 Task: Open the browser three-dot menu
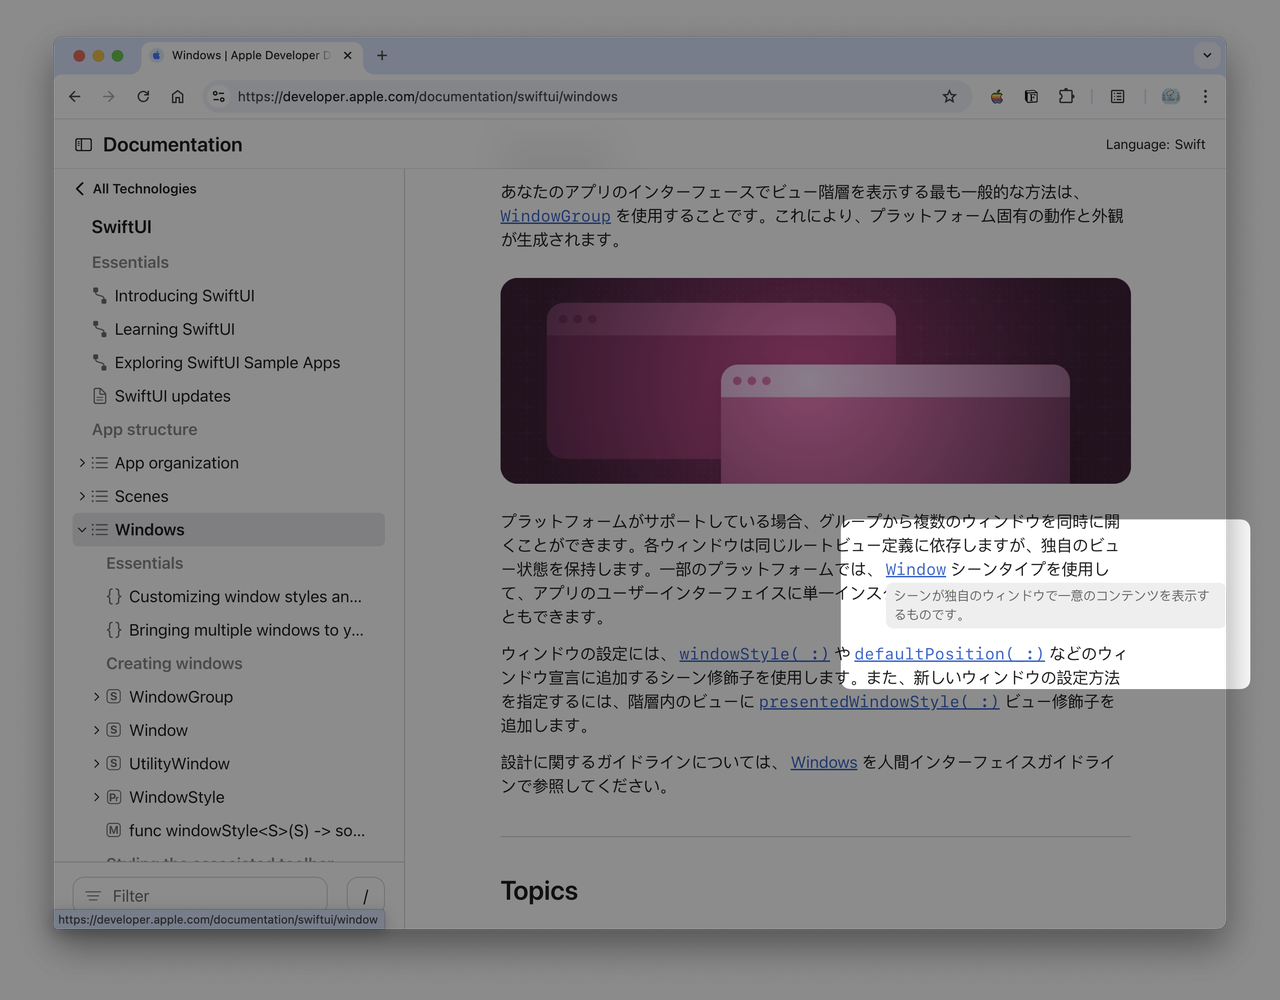(1205, 97)
